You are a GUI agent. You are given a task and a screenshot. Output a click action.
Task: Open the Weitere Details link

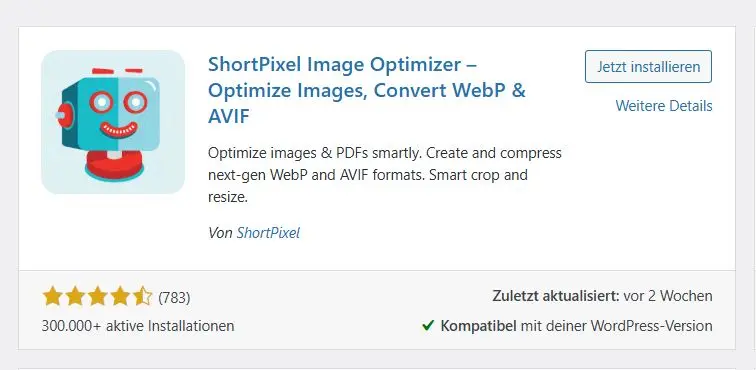(x=664, y=106)
